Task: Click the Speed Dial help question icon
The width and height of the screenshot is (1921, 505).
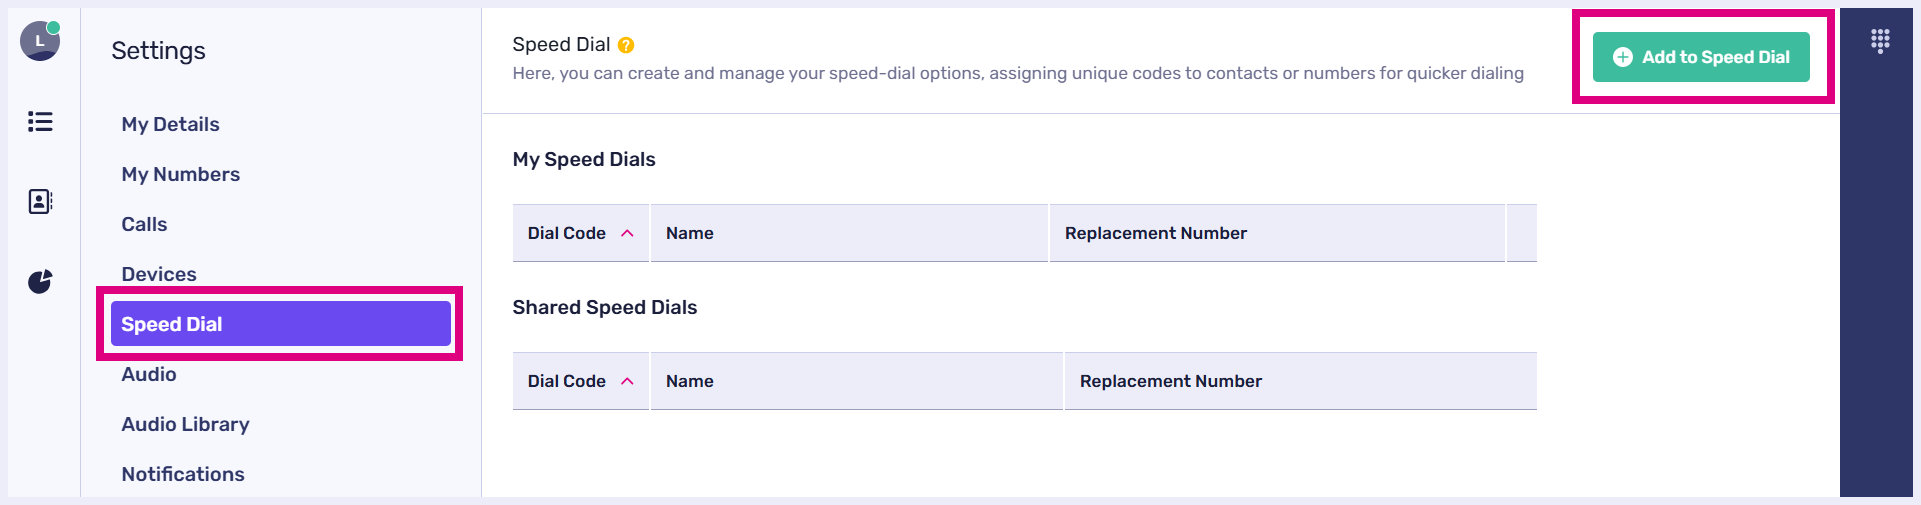Action: point(626,45)
